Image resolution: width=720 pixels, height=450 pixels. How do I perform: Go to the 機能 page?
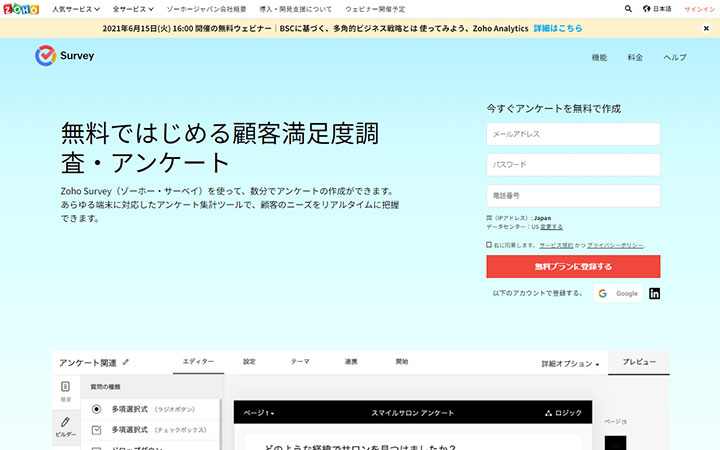pos(599,57)
